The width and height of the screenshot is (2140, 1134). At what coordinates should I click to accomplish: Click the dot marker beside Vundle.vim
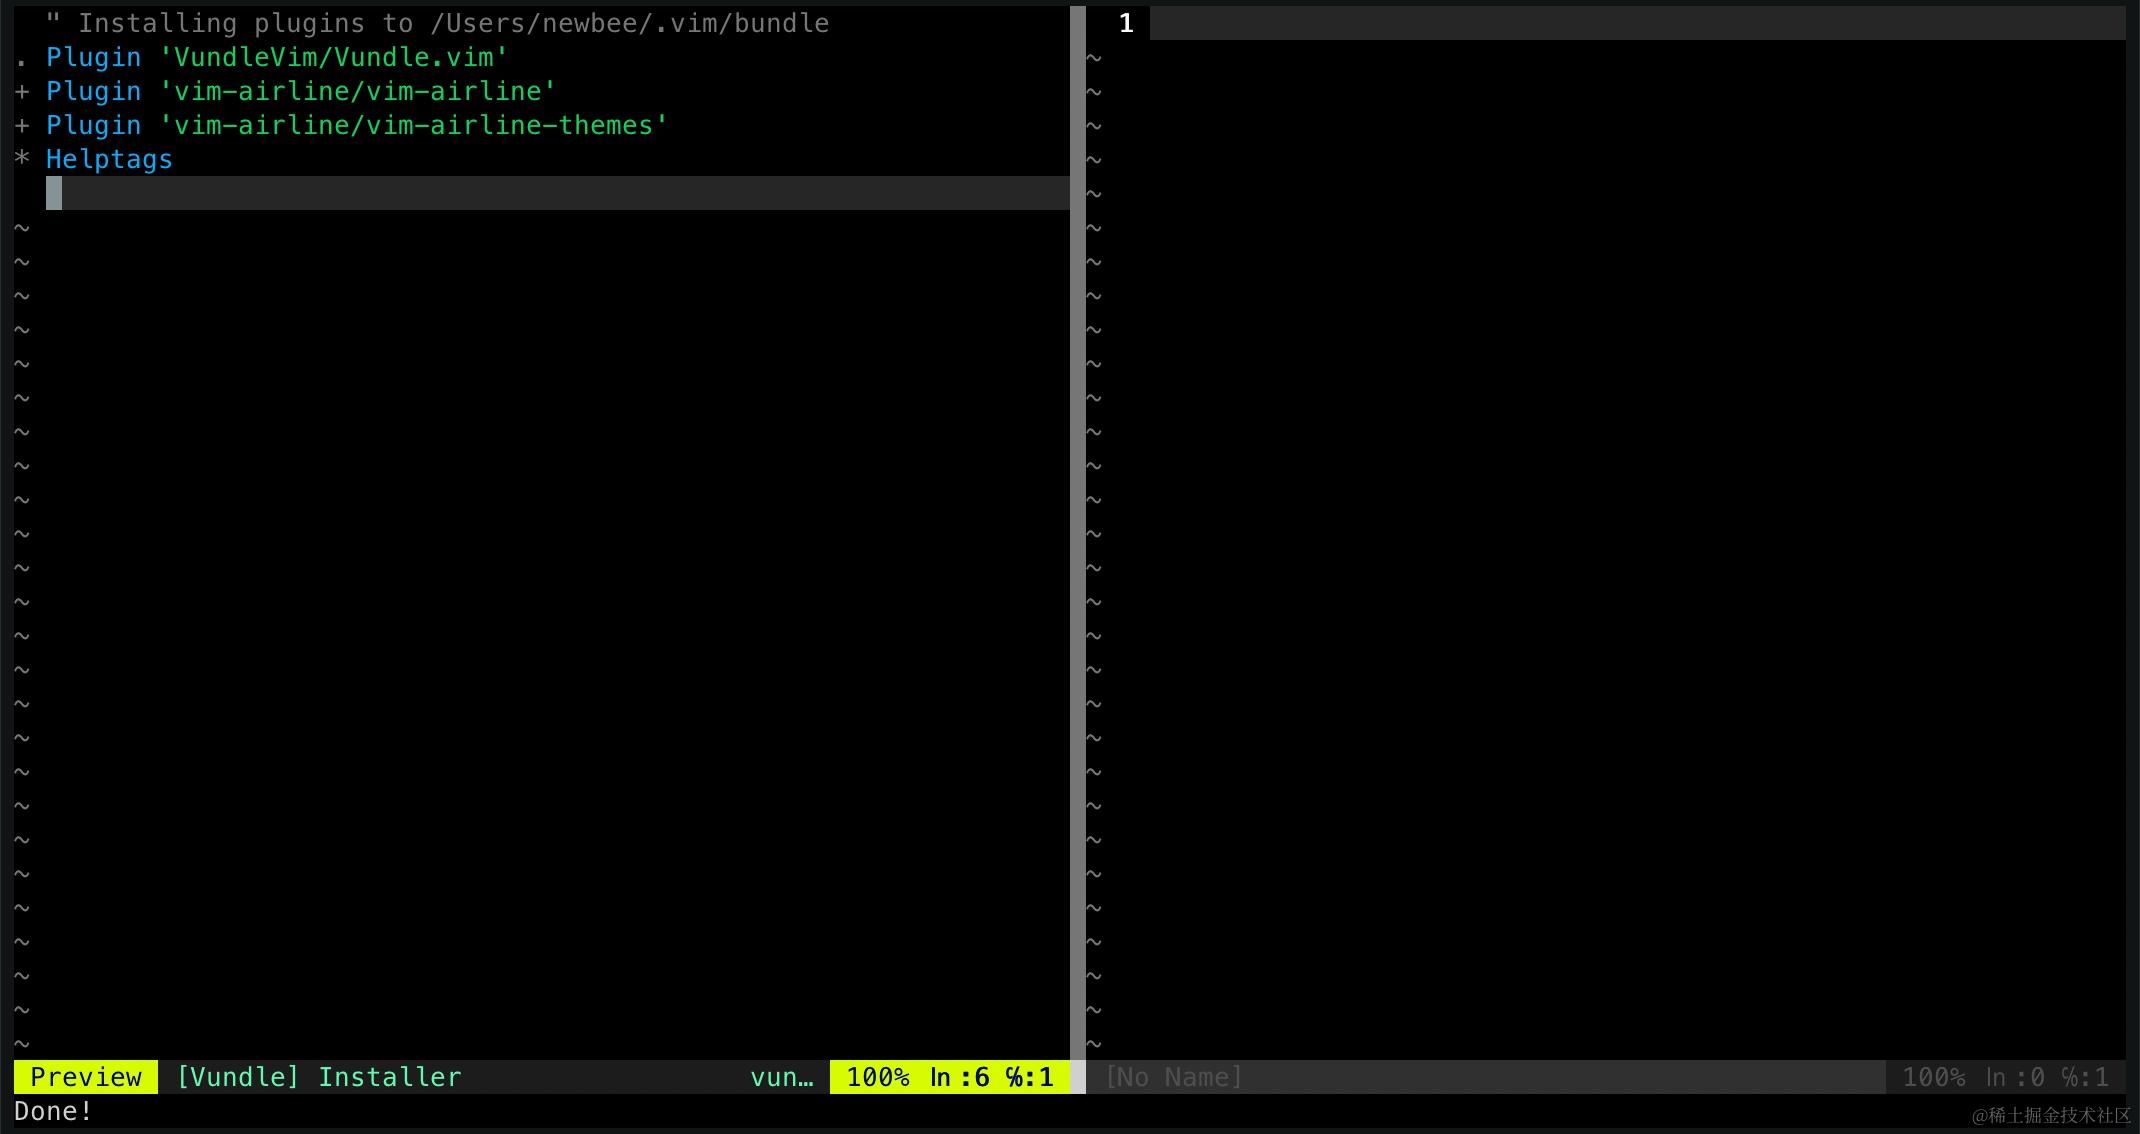tap(22, 62)
